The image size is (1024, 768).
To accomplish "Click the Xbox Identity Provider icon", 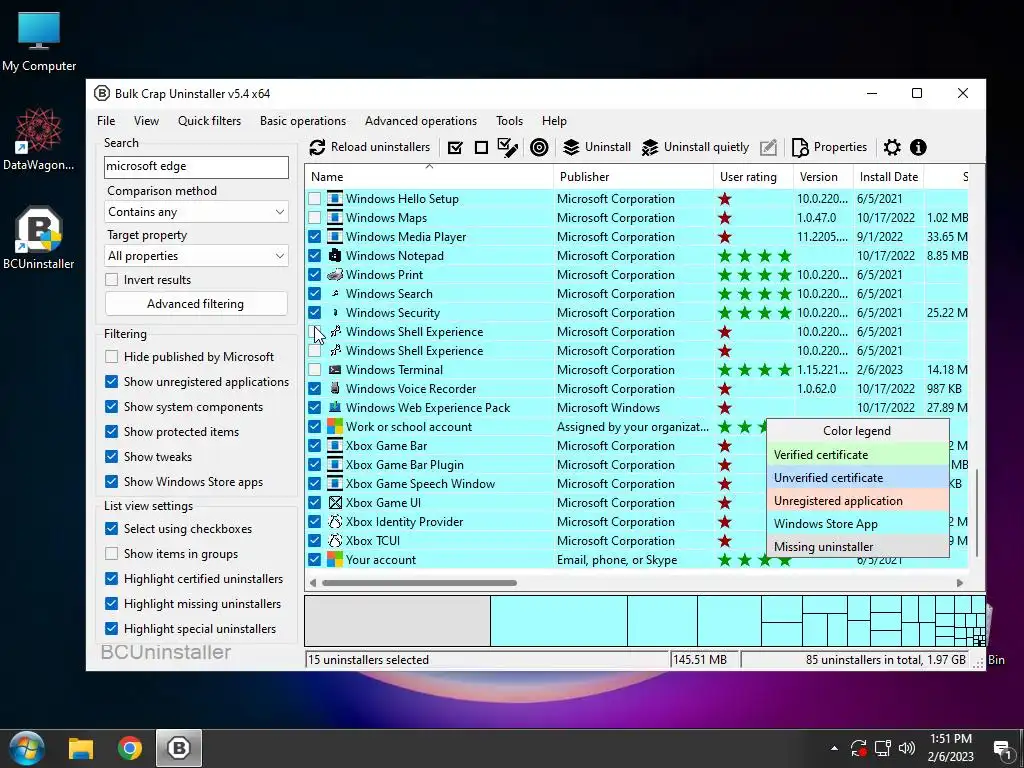I will (334, 521).
